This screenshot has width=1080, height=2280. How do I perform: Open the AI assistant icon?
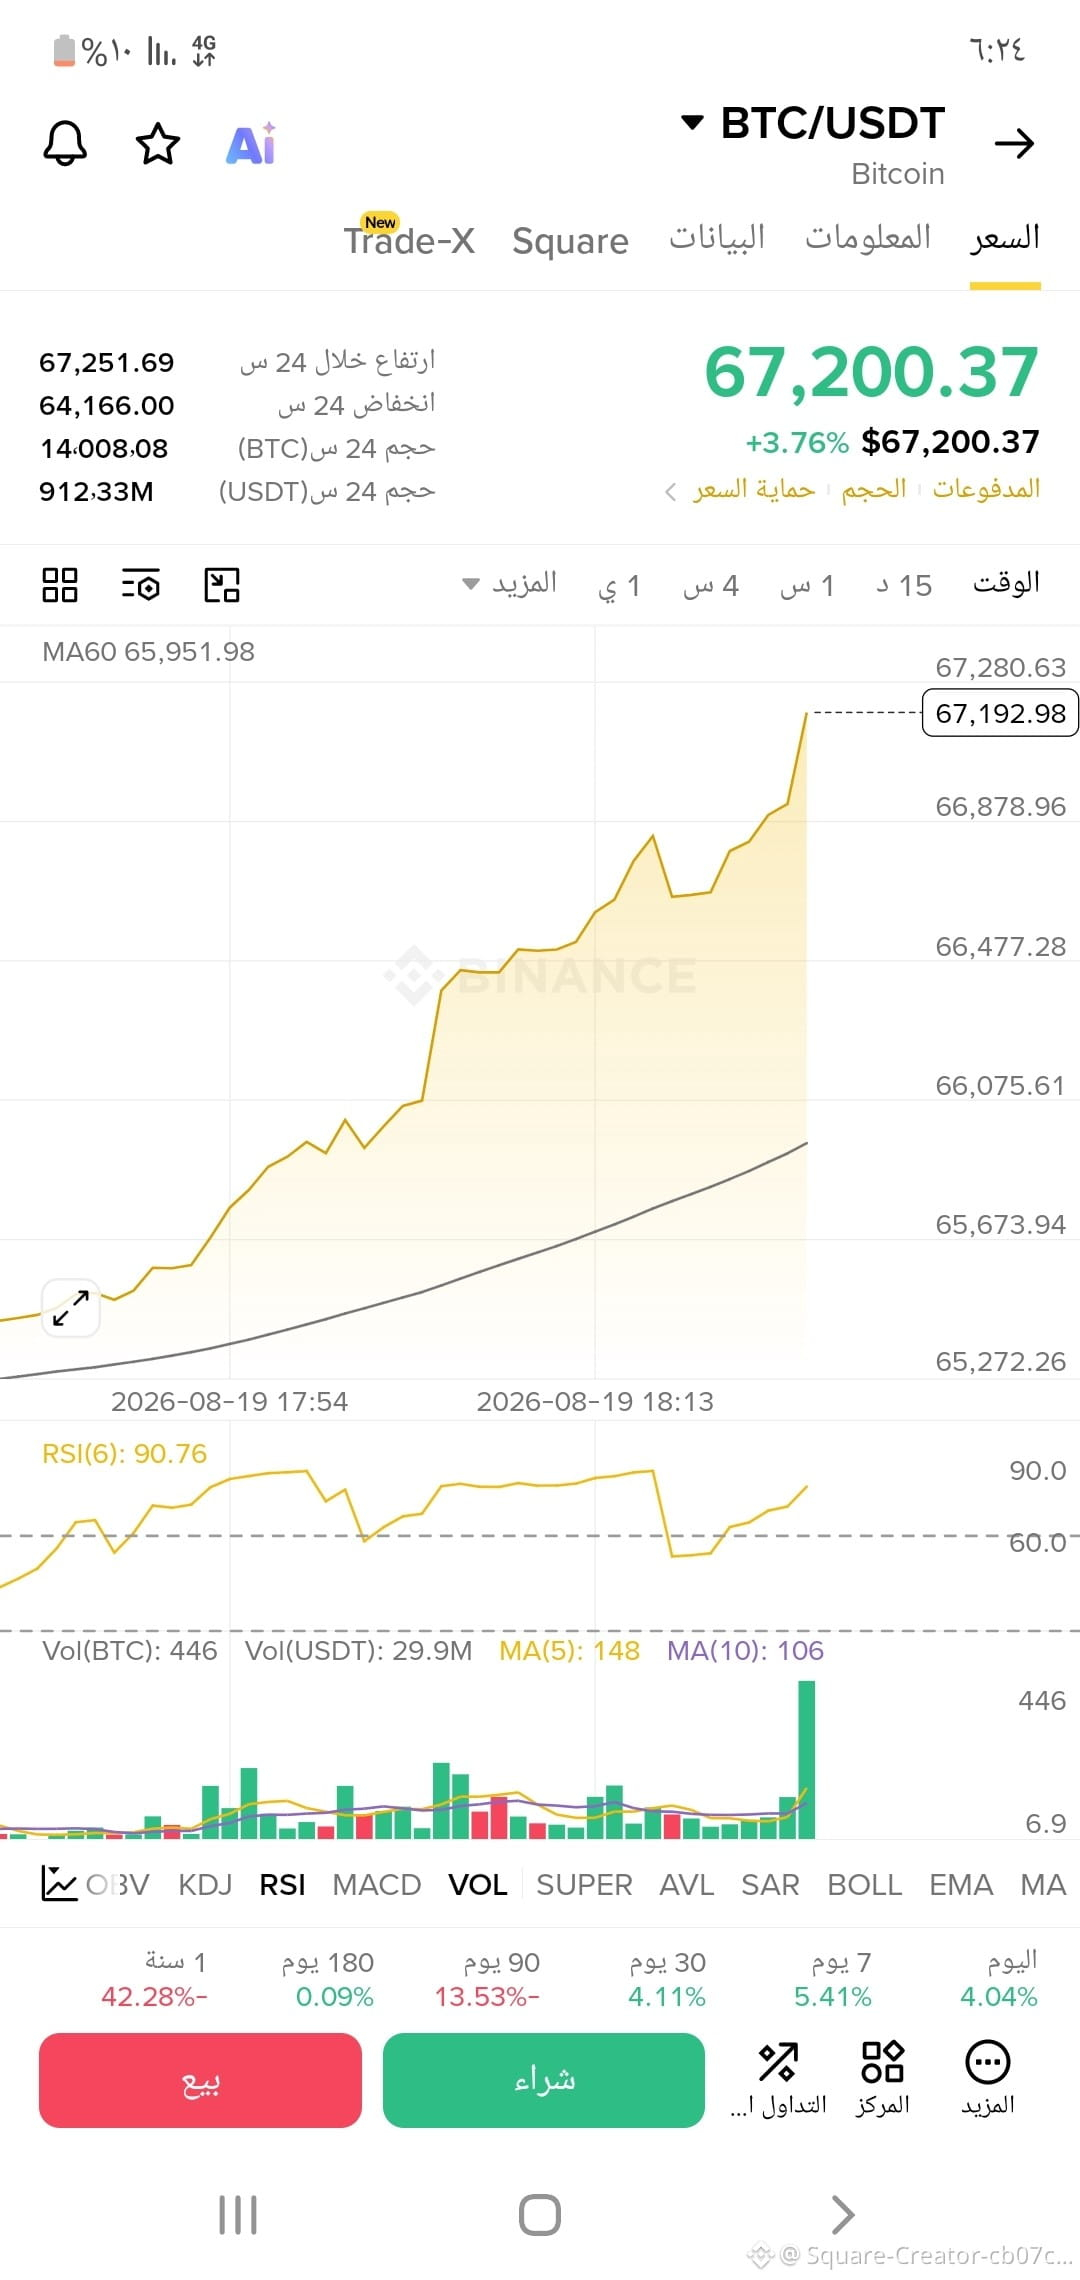[251, 144]
